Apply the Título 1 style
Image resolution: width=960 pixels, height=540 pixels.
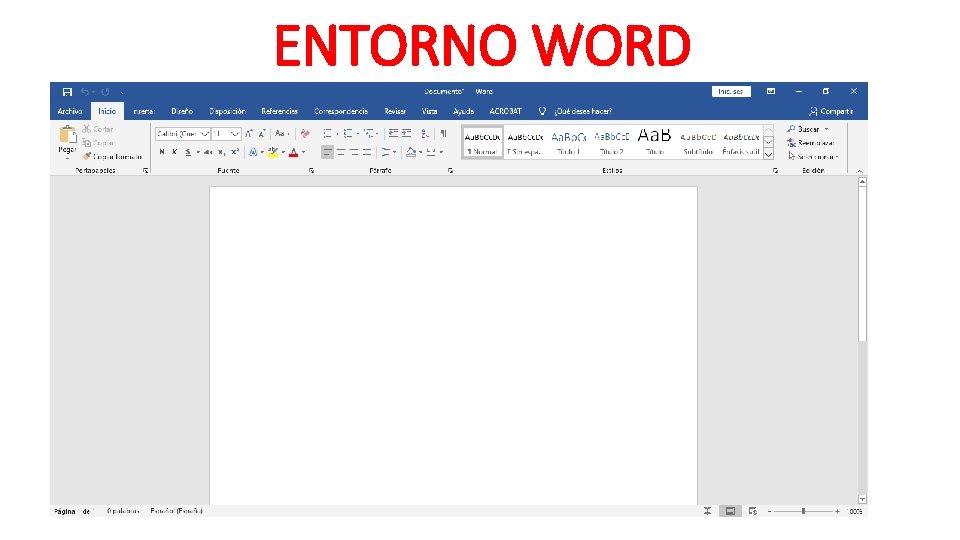[x=569, y=143]
